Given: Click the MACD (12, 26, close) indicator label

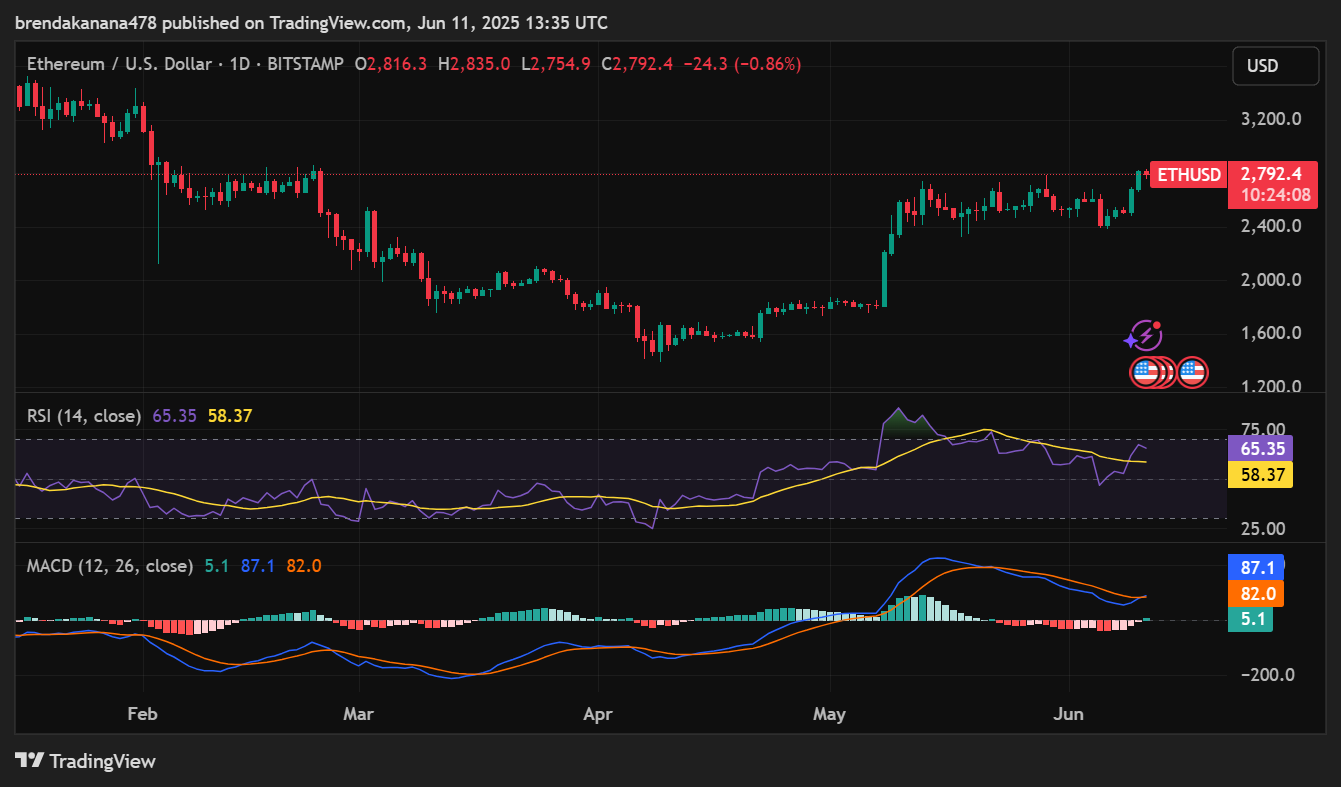Looking at the screenshot, I should coord(110,566).
